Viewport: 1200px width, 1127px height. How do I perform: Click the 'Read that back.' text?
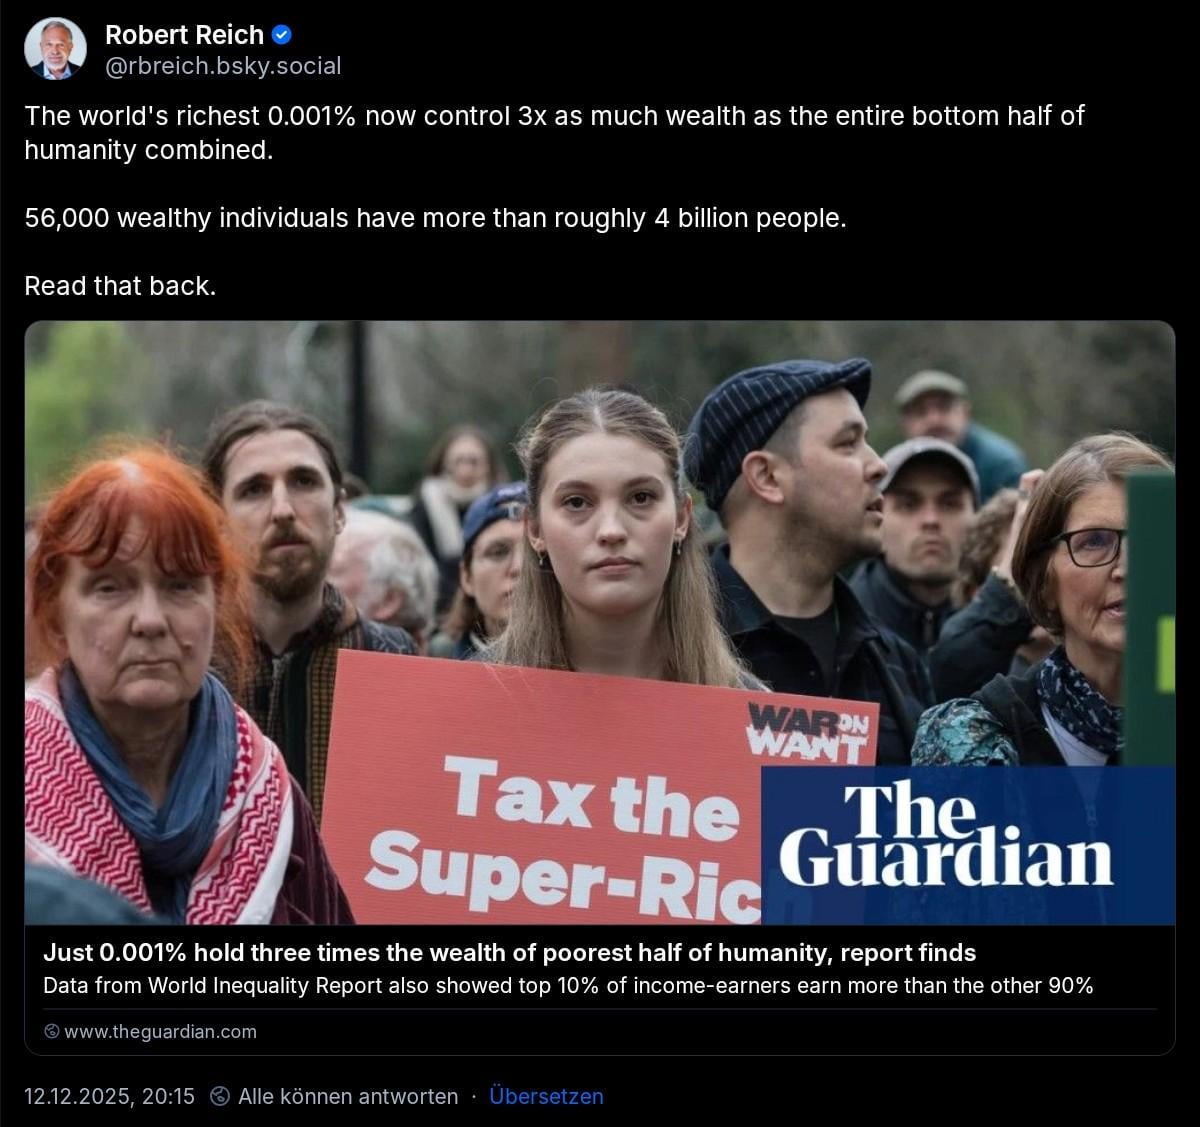[120, 286]
